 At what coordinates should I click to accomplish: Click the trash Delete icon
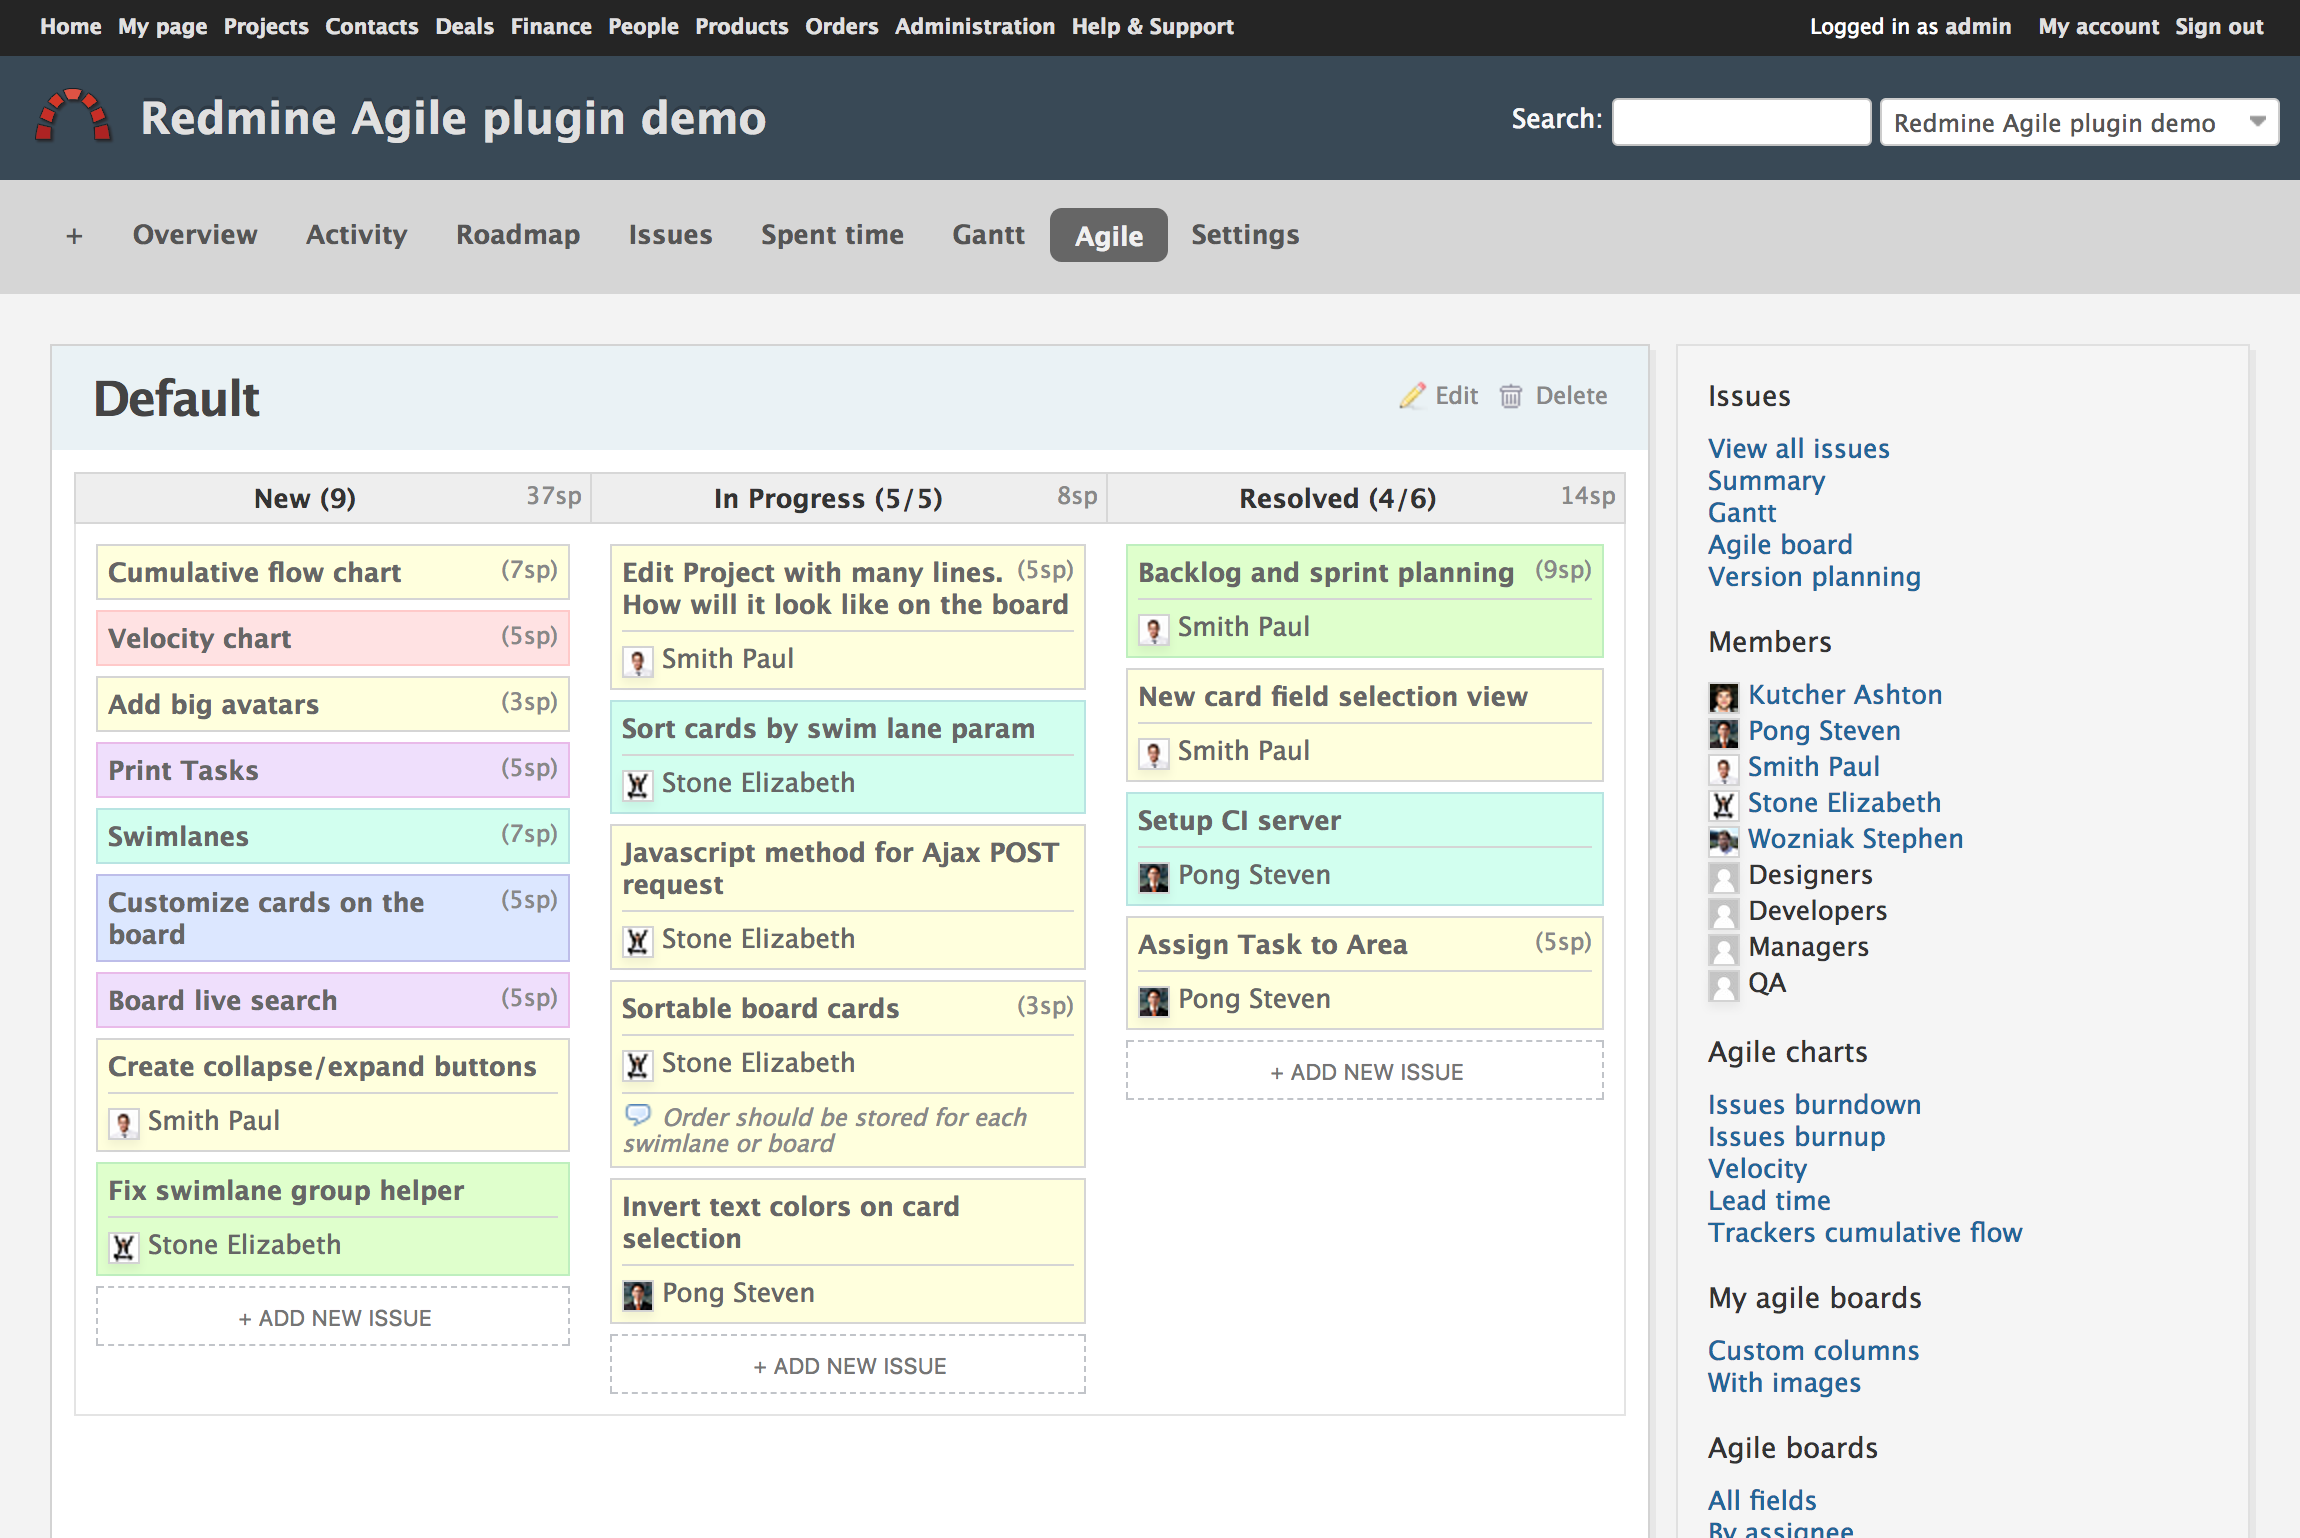[1510, 397]
